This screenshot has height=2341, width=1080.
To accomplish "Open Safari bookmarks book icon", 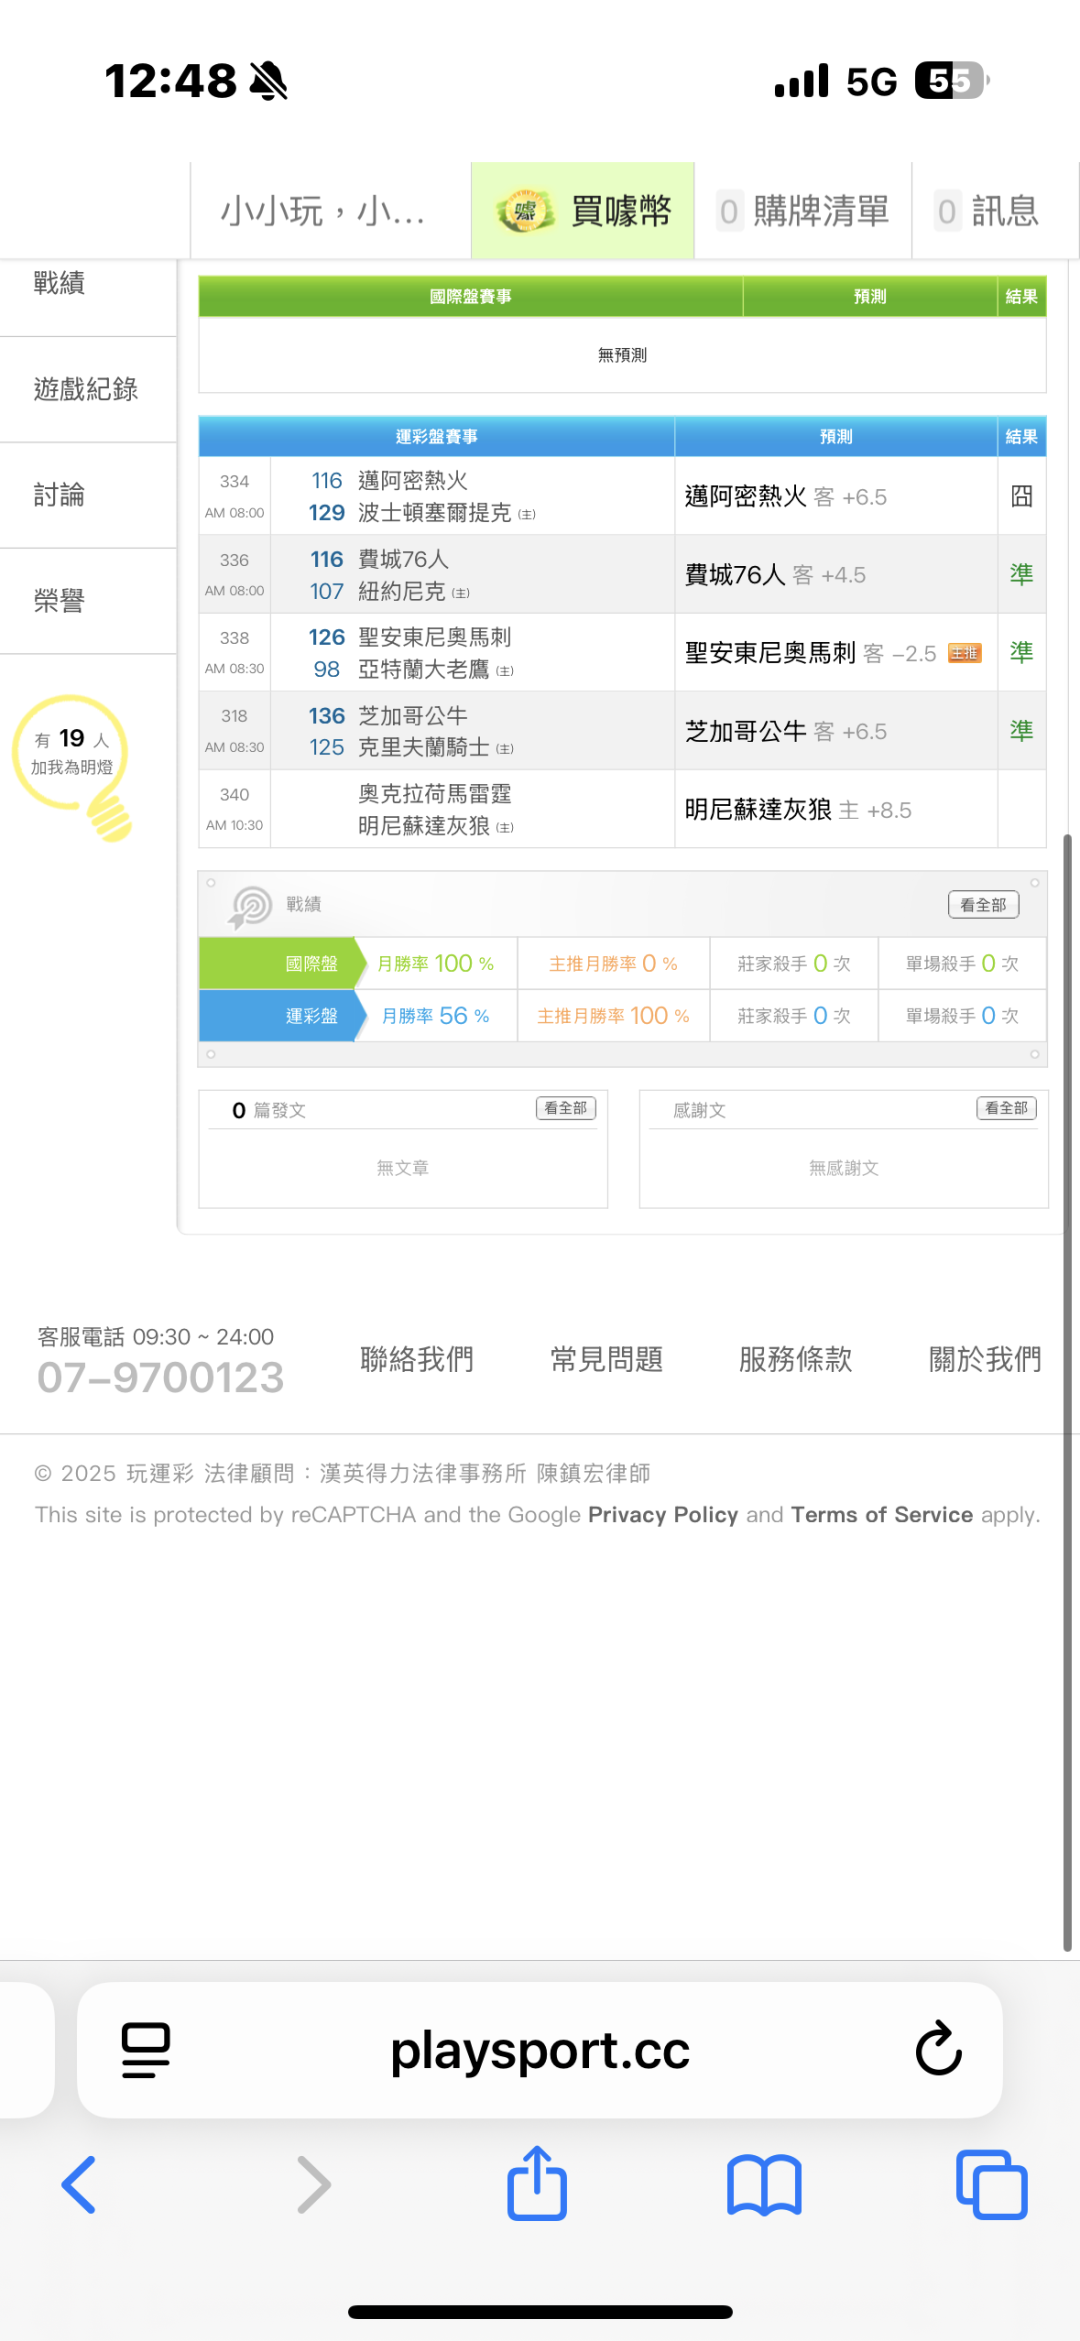I will 764,2184.
